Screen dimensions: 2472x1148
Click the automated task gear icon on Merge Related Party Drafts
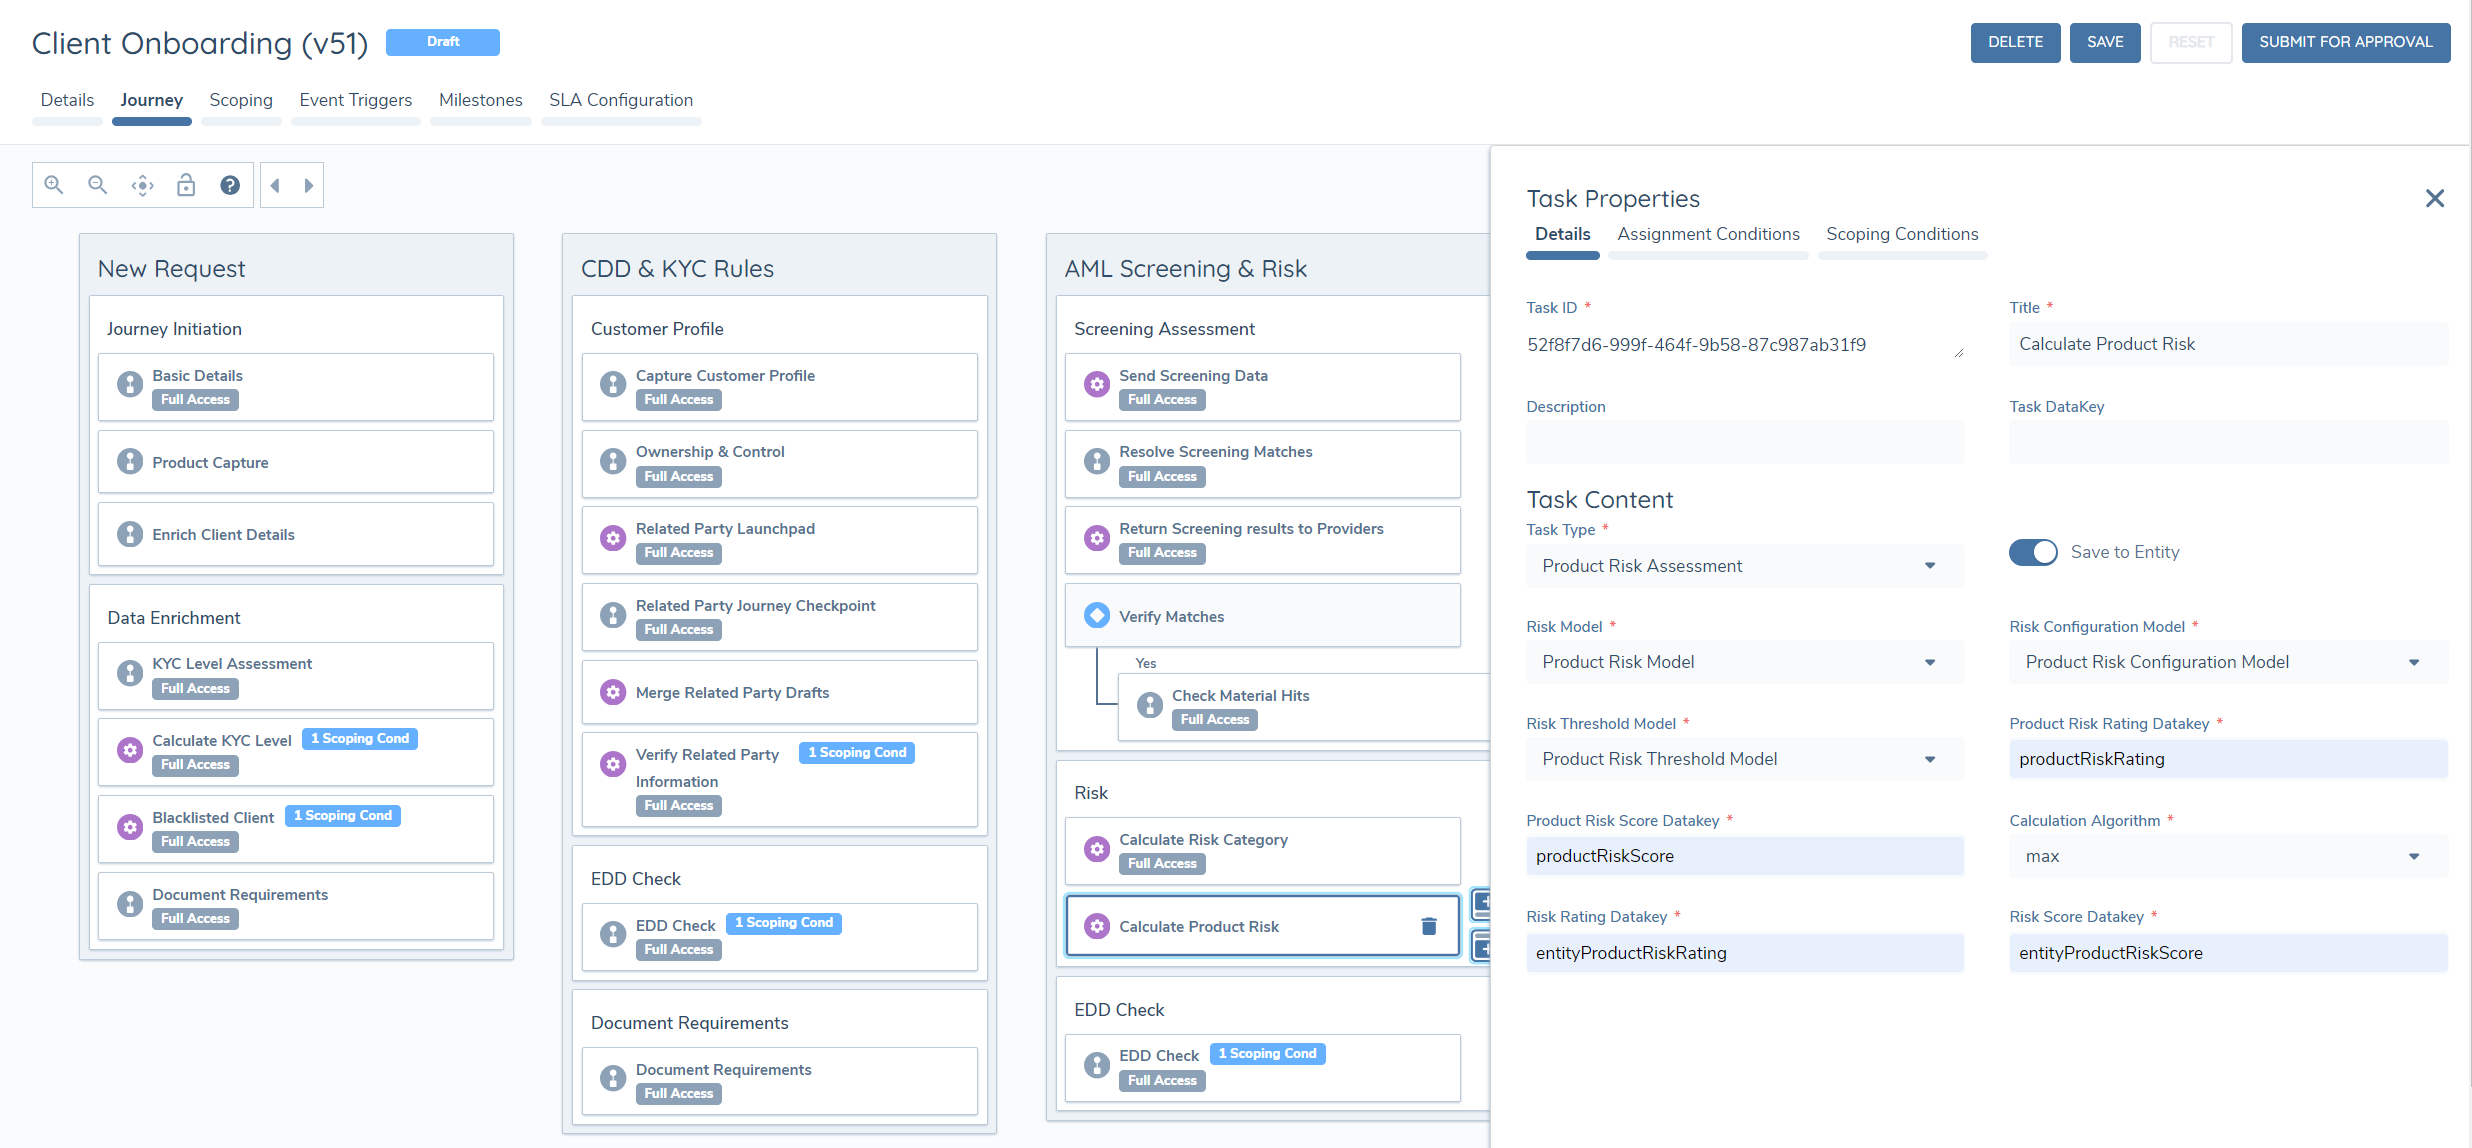(613, 691)
